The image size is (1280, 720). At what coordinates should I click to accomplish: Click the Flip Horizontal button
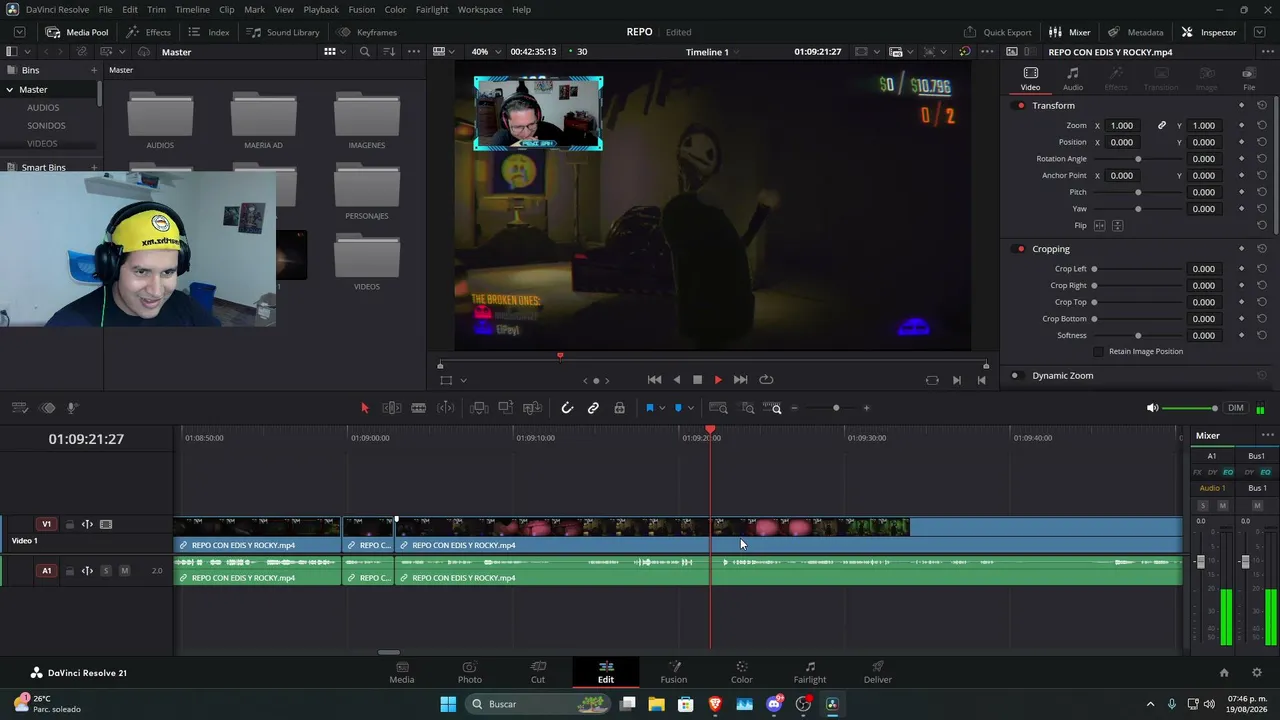coord(1100,226)
